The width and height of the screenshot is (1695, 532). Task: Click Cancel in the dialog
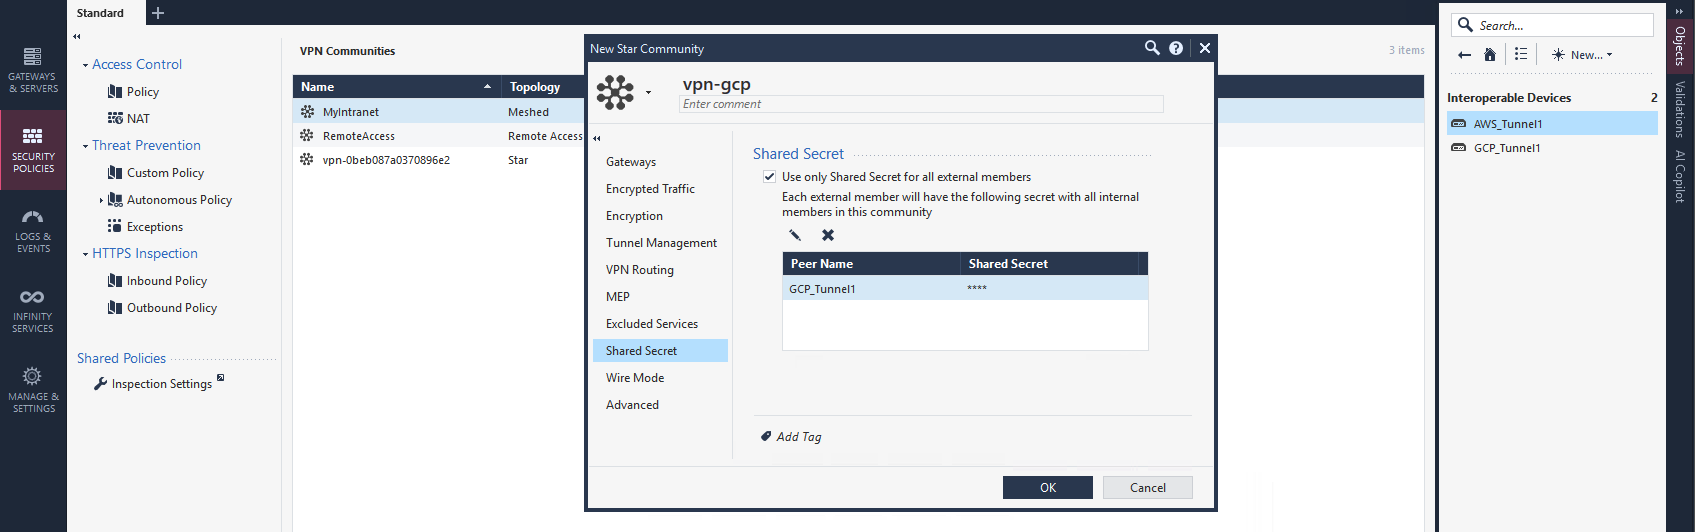(x=1147, y=487)
